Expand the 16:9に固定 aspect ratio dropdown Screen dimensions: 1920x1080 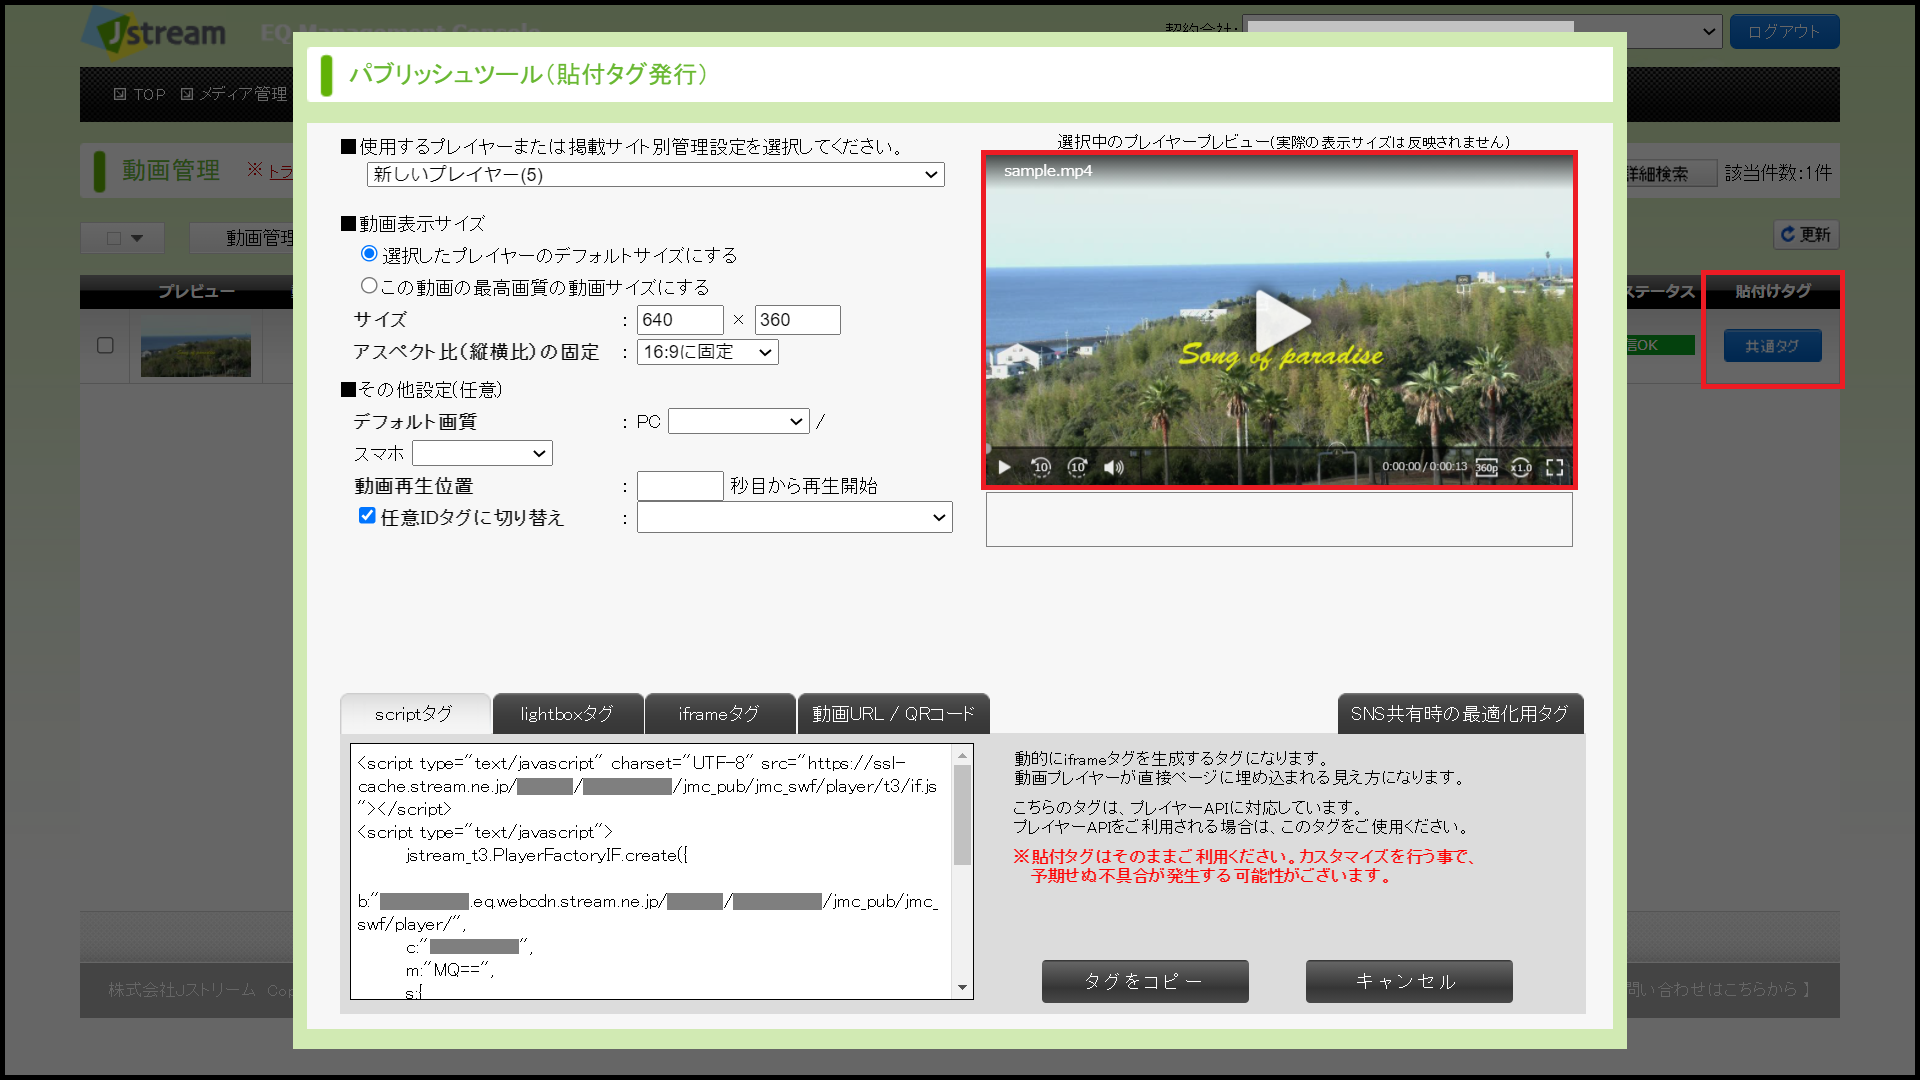tap(707, 352)
